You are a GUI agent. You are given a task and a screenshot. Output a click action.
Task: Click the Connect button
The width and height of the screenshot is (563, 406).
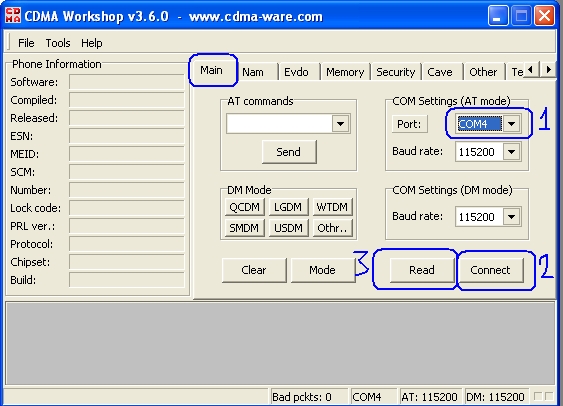pos(490,270)
